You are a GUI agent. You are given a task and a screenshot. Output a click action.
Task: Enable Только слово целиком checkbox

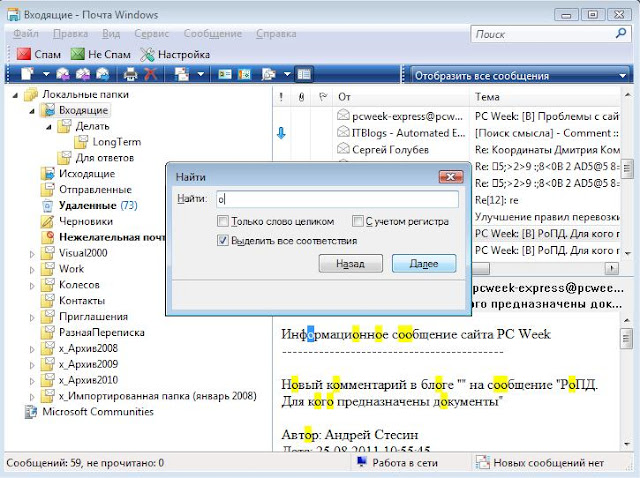223,221
